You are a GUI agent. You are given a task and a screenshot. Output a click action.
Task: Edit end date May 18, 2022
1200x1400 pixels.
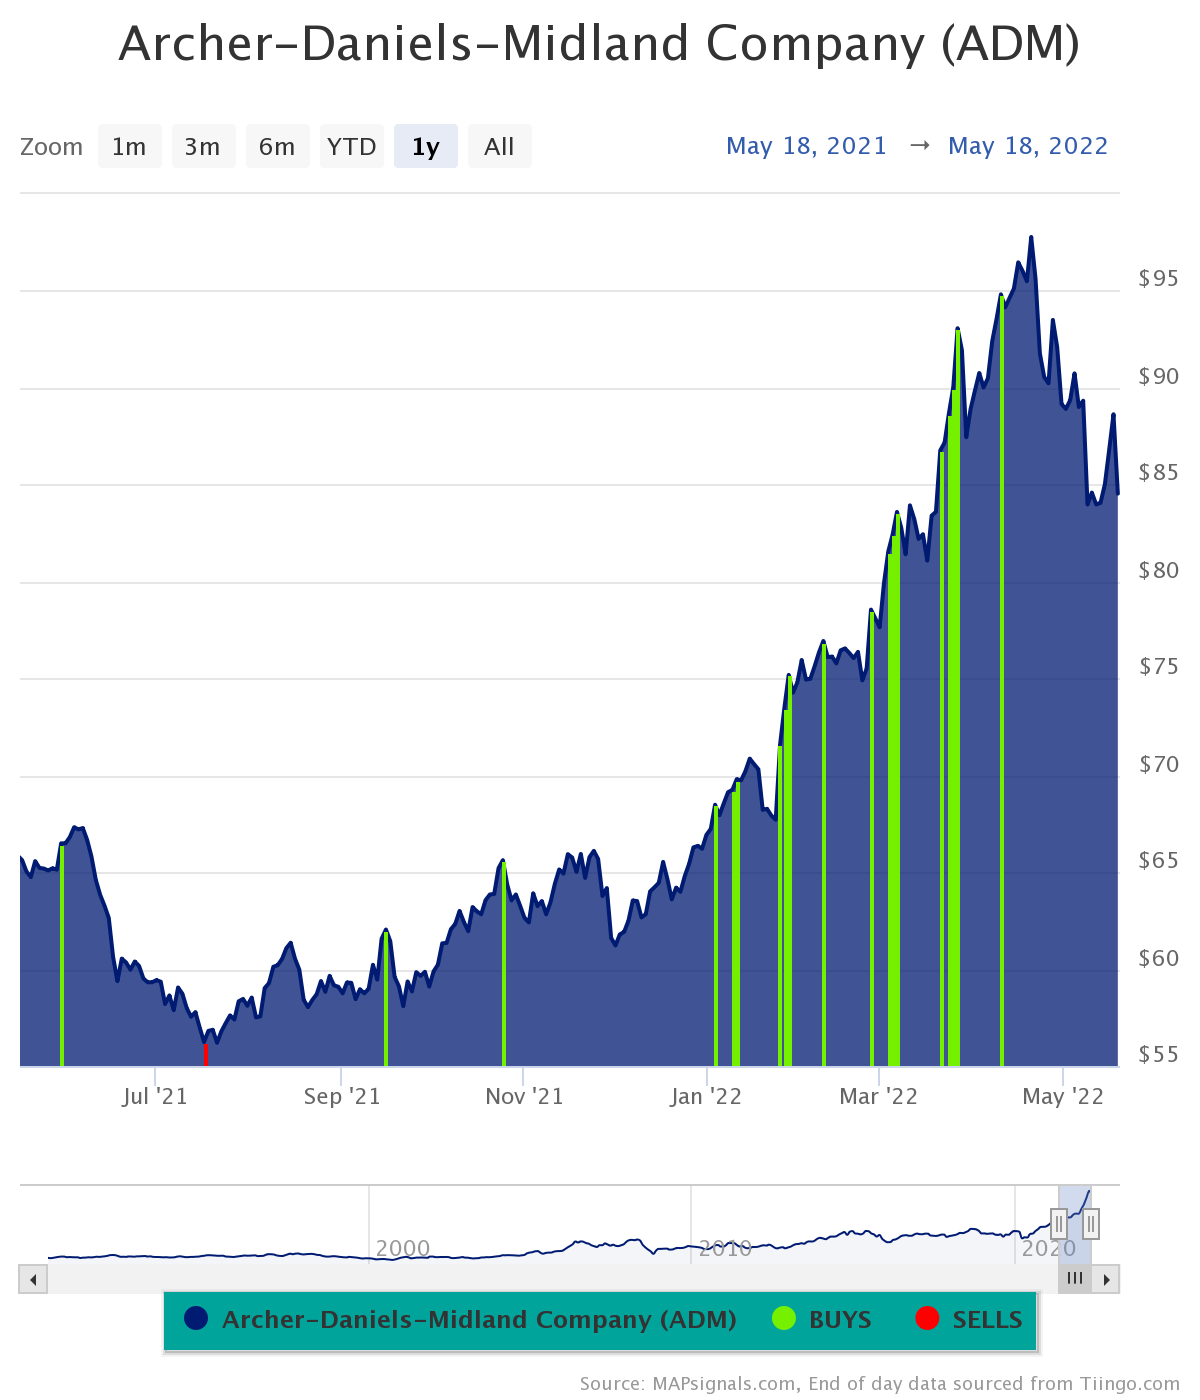1028,146
